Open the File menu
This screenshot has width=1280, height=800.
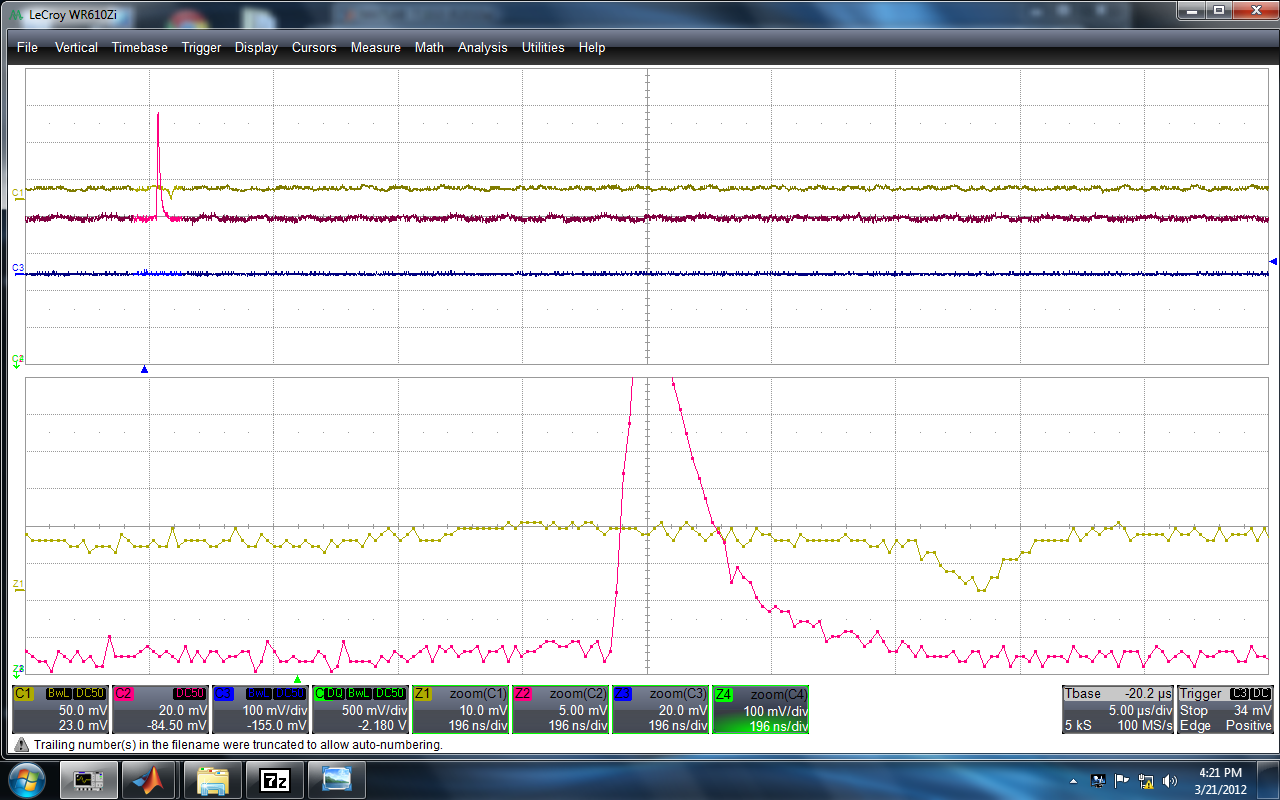[27, 47]
